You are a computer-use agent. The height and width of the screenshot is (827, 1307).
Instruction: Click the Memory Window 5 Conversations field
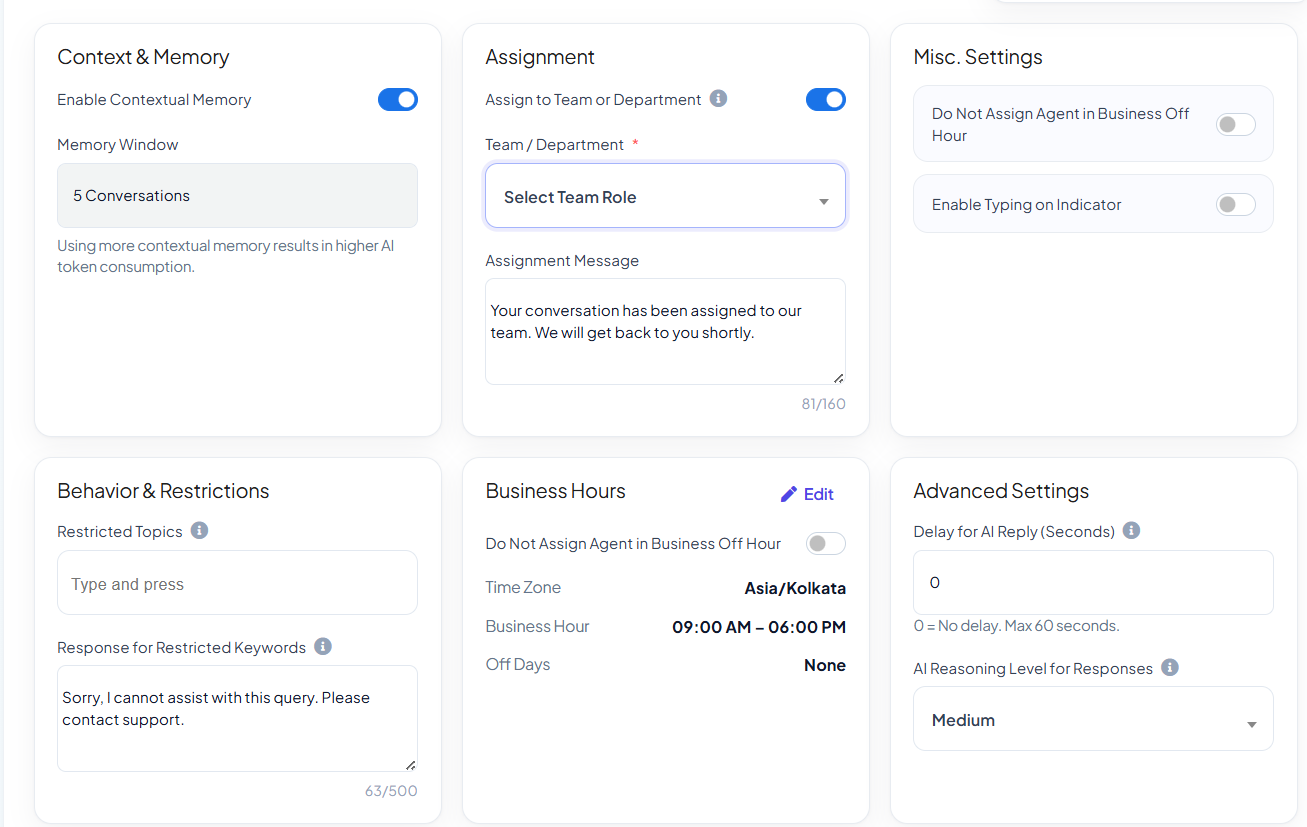[237, 195]
